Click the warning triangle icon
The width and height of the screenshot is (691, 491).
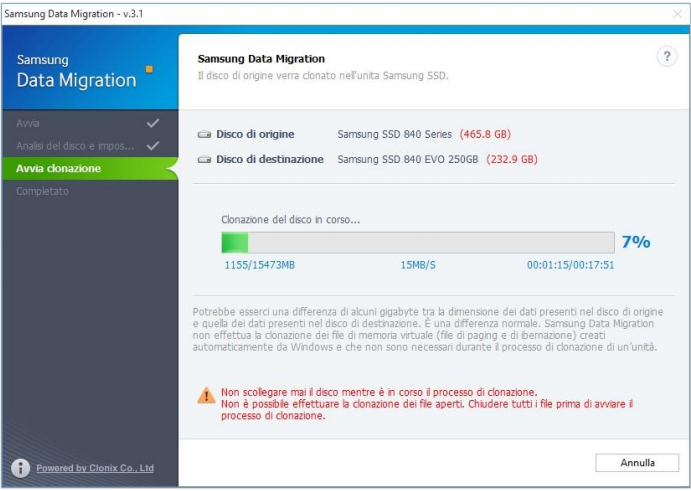(x=206, y=396)
